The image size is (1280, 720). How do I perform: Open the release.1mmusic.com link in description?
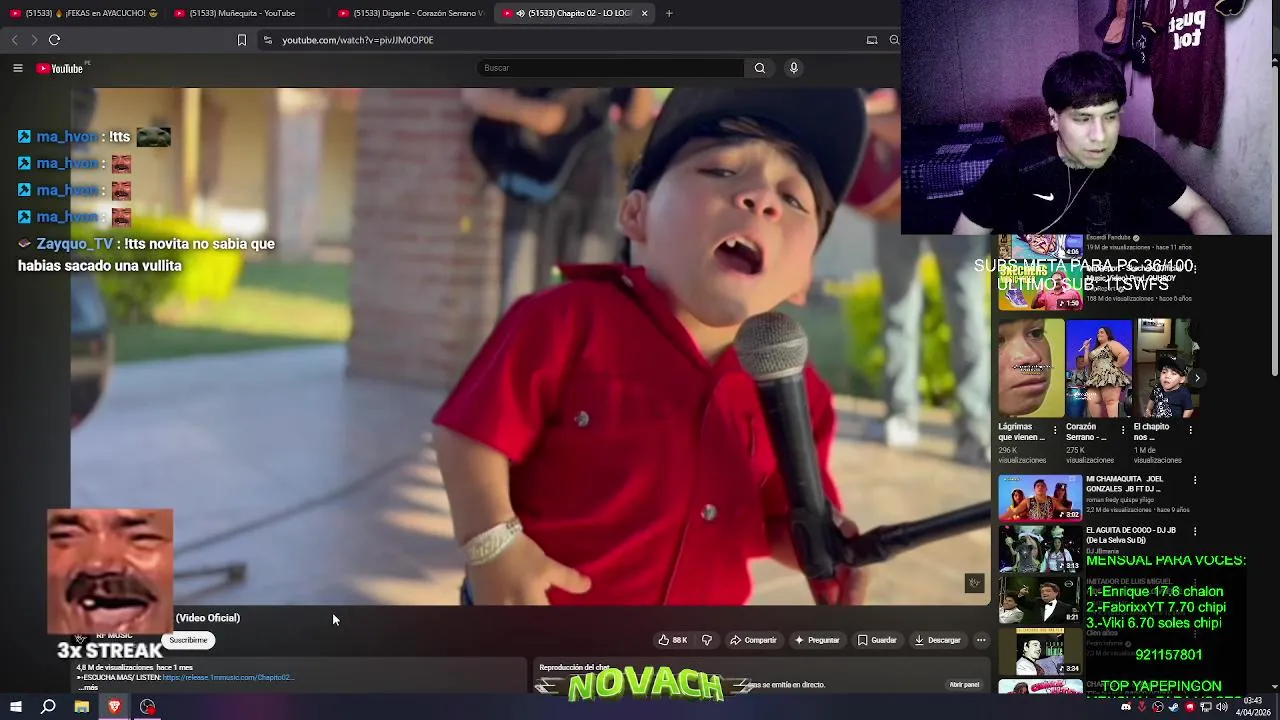[x=228, y=678]
